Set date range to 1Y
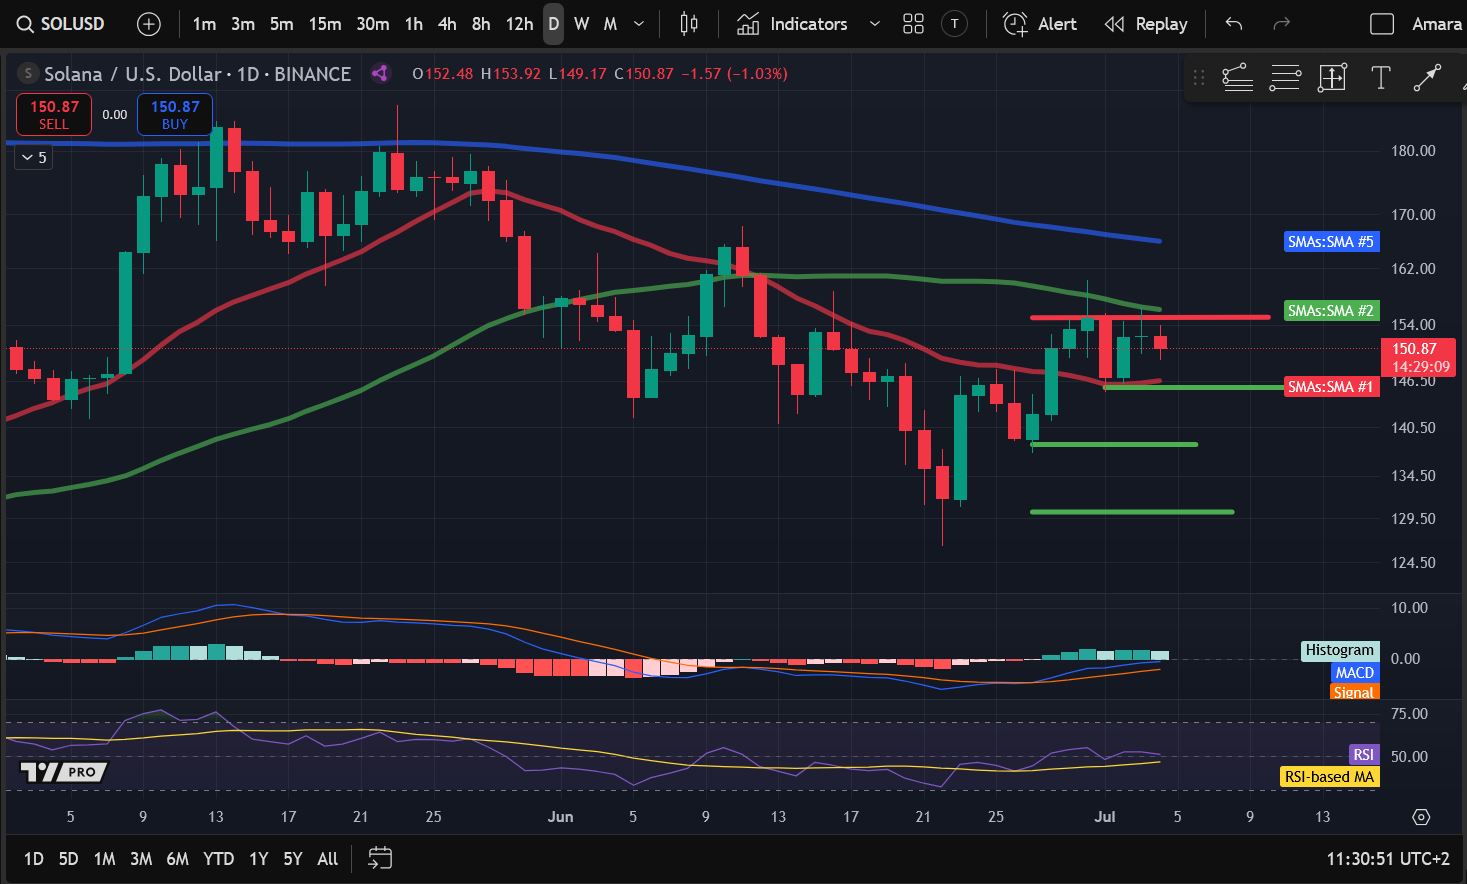The height and width of the screenshot is (884, 1467). tap(259, 859)
